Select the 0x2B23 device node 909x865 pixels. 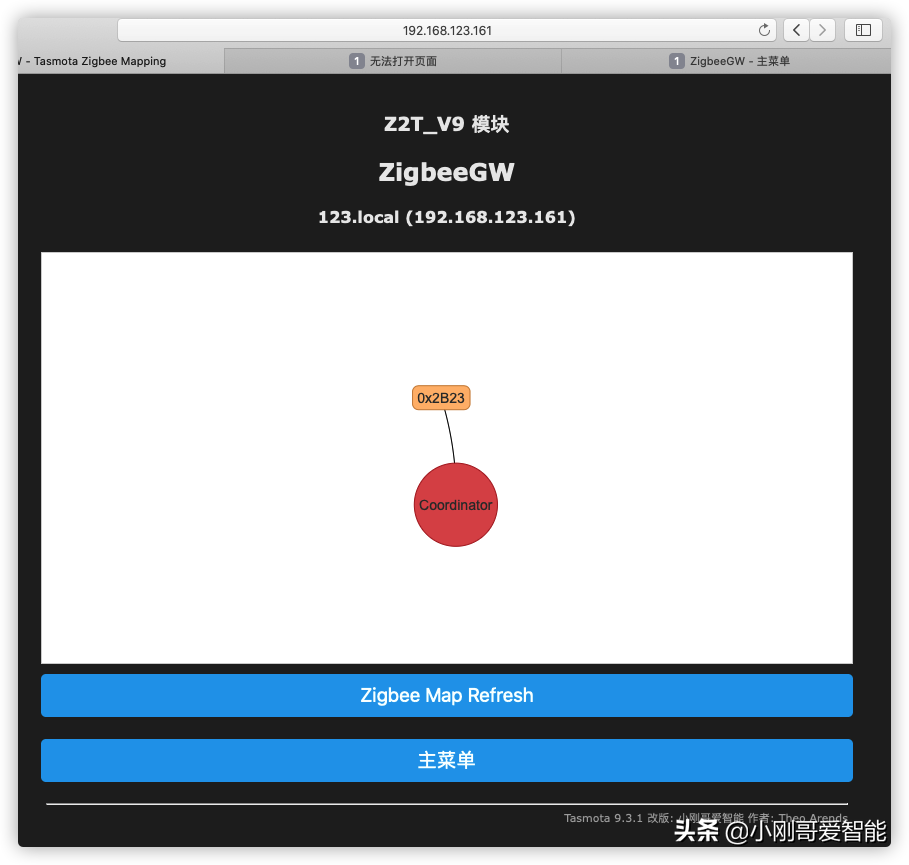[441, 398]
